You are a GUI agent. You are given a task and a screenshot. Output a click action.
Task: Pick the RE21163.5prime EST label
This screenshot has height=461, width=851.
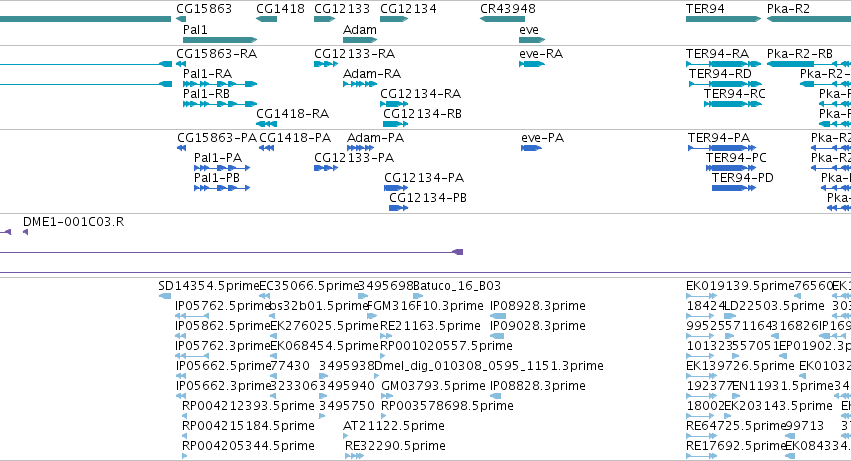pos(430,326)
